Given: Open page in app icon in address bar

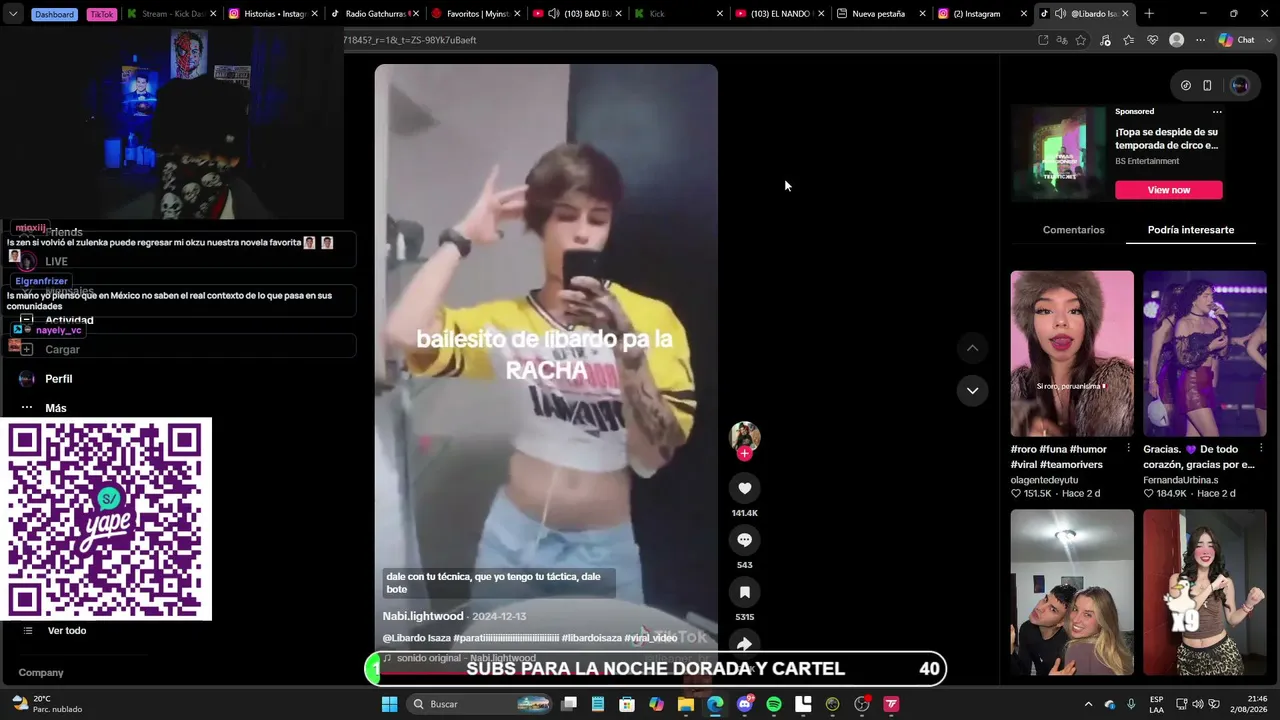Looking at the screenshot, I should (x=1043, y=40).
